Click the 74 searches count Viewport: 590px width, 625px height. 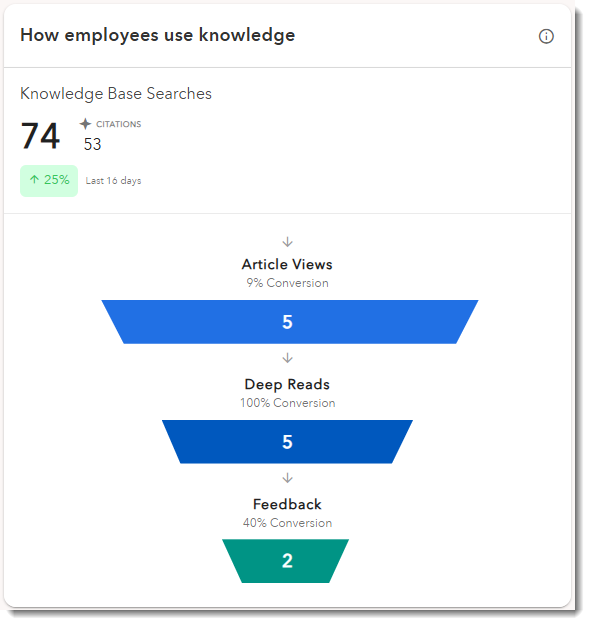41,137
